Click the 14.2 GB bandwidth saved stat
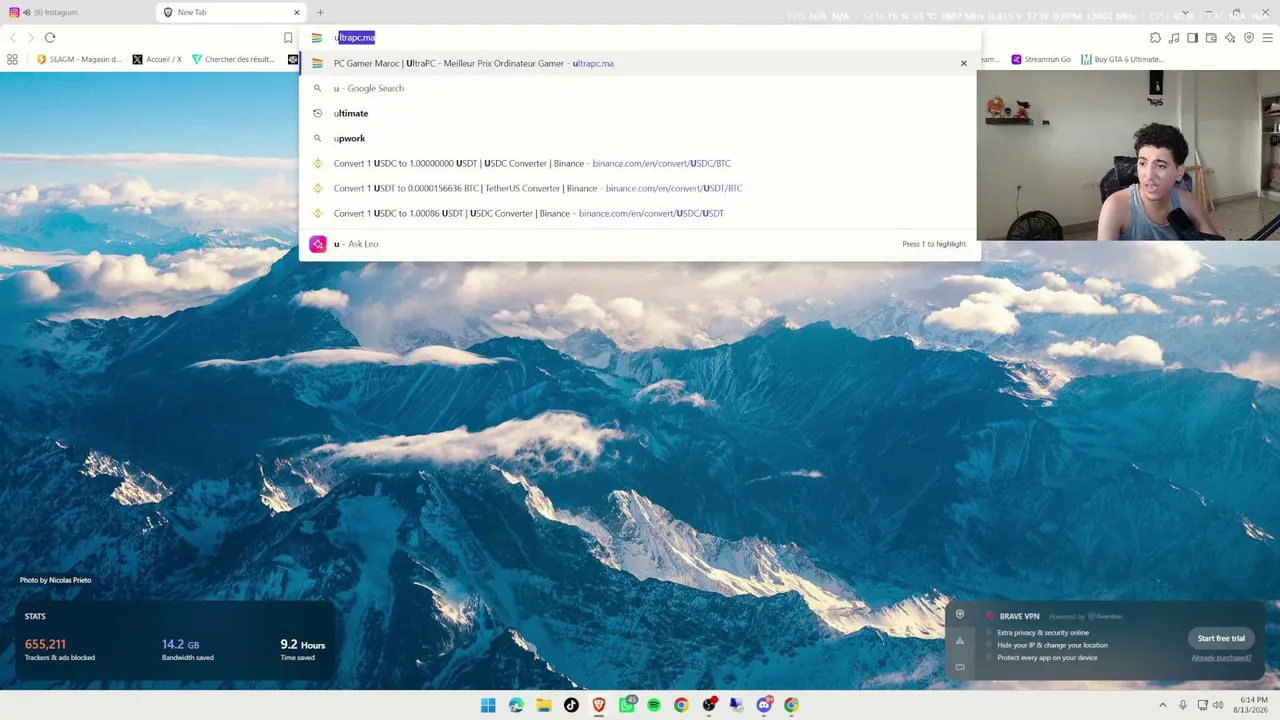 (187, 650)
